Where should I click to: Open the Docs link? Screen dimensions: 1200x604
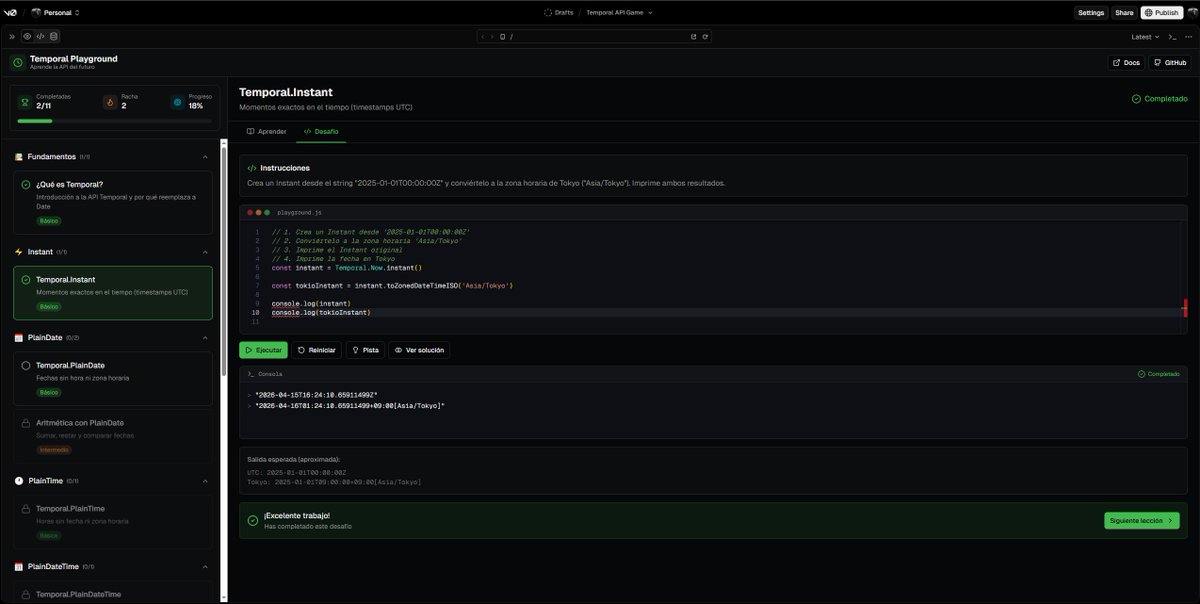[x=1126, y=62]
